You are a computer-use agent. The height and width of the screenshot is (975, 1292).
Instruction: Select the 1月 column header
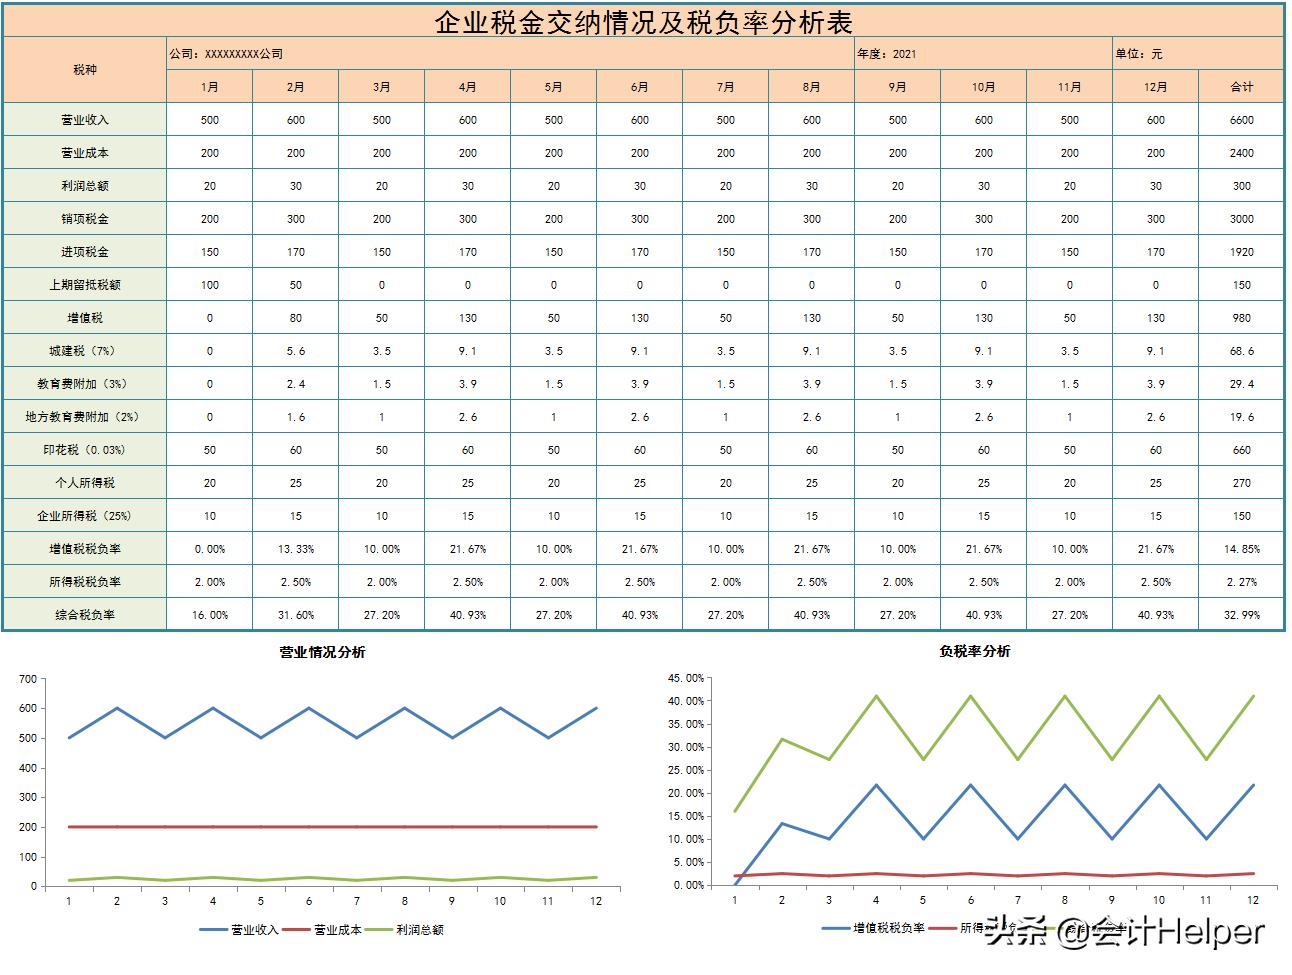211,86
